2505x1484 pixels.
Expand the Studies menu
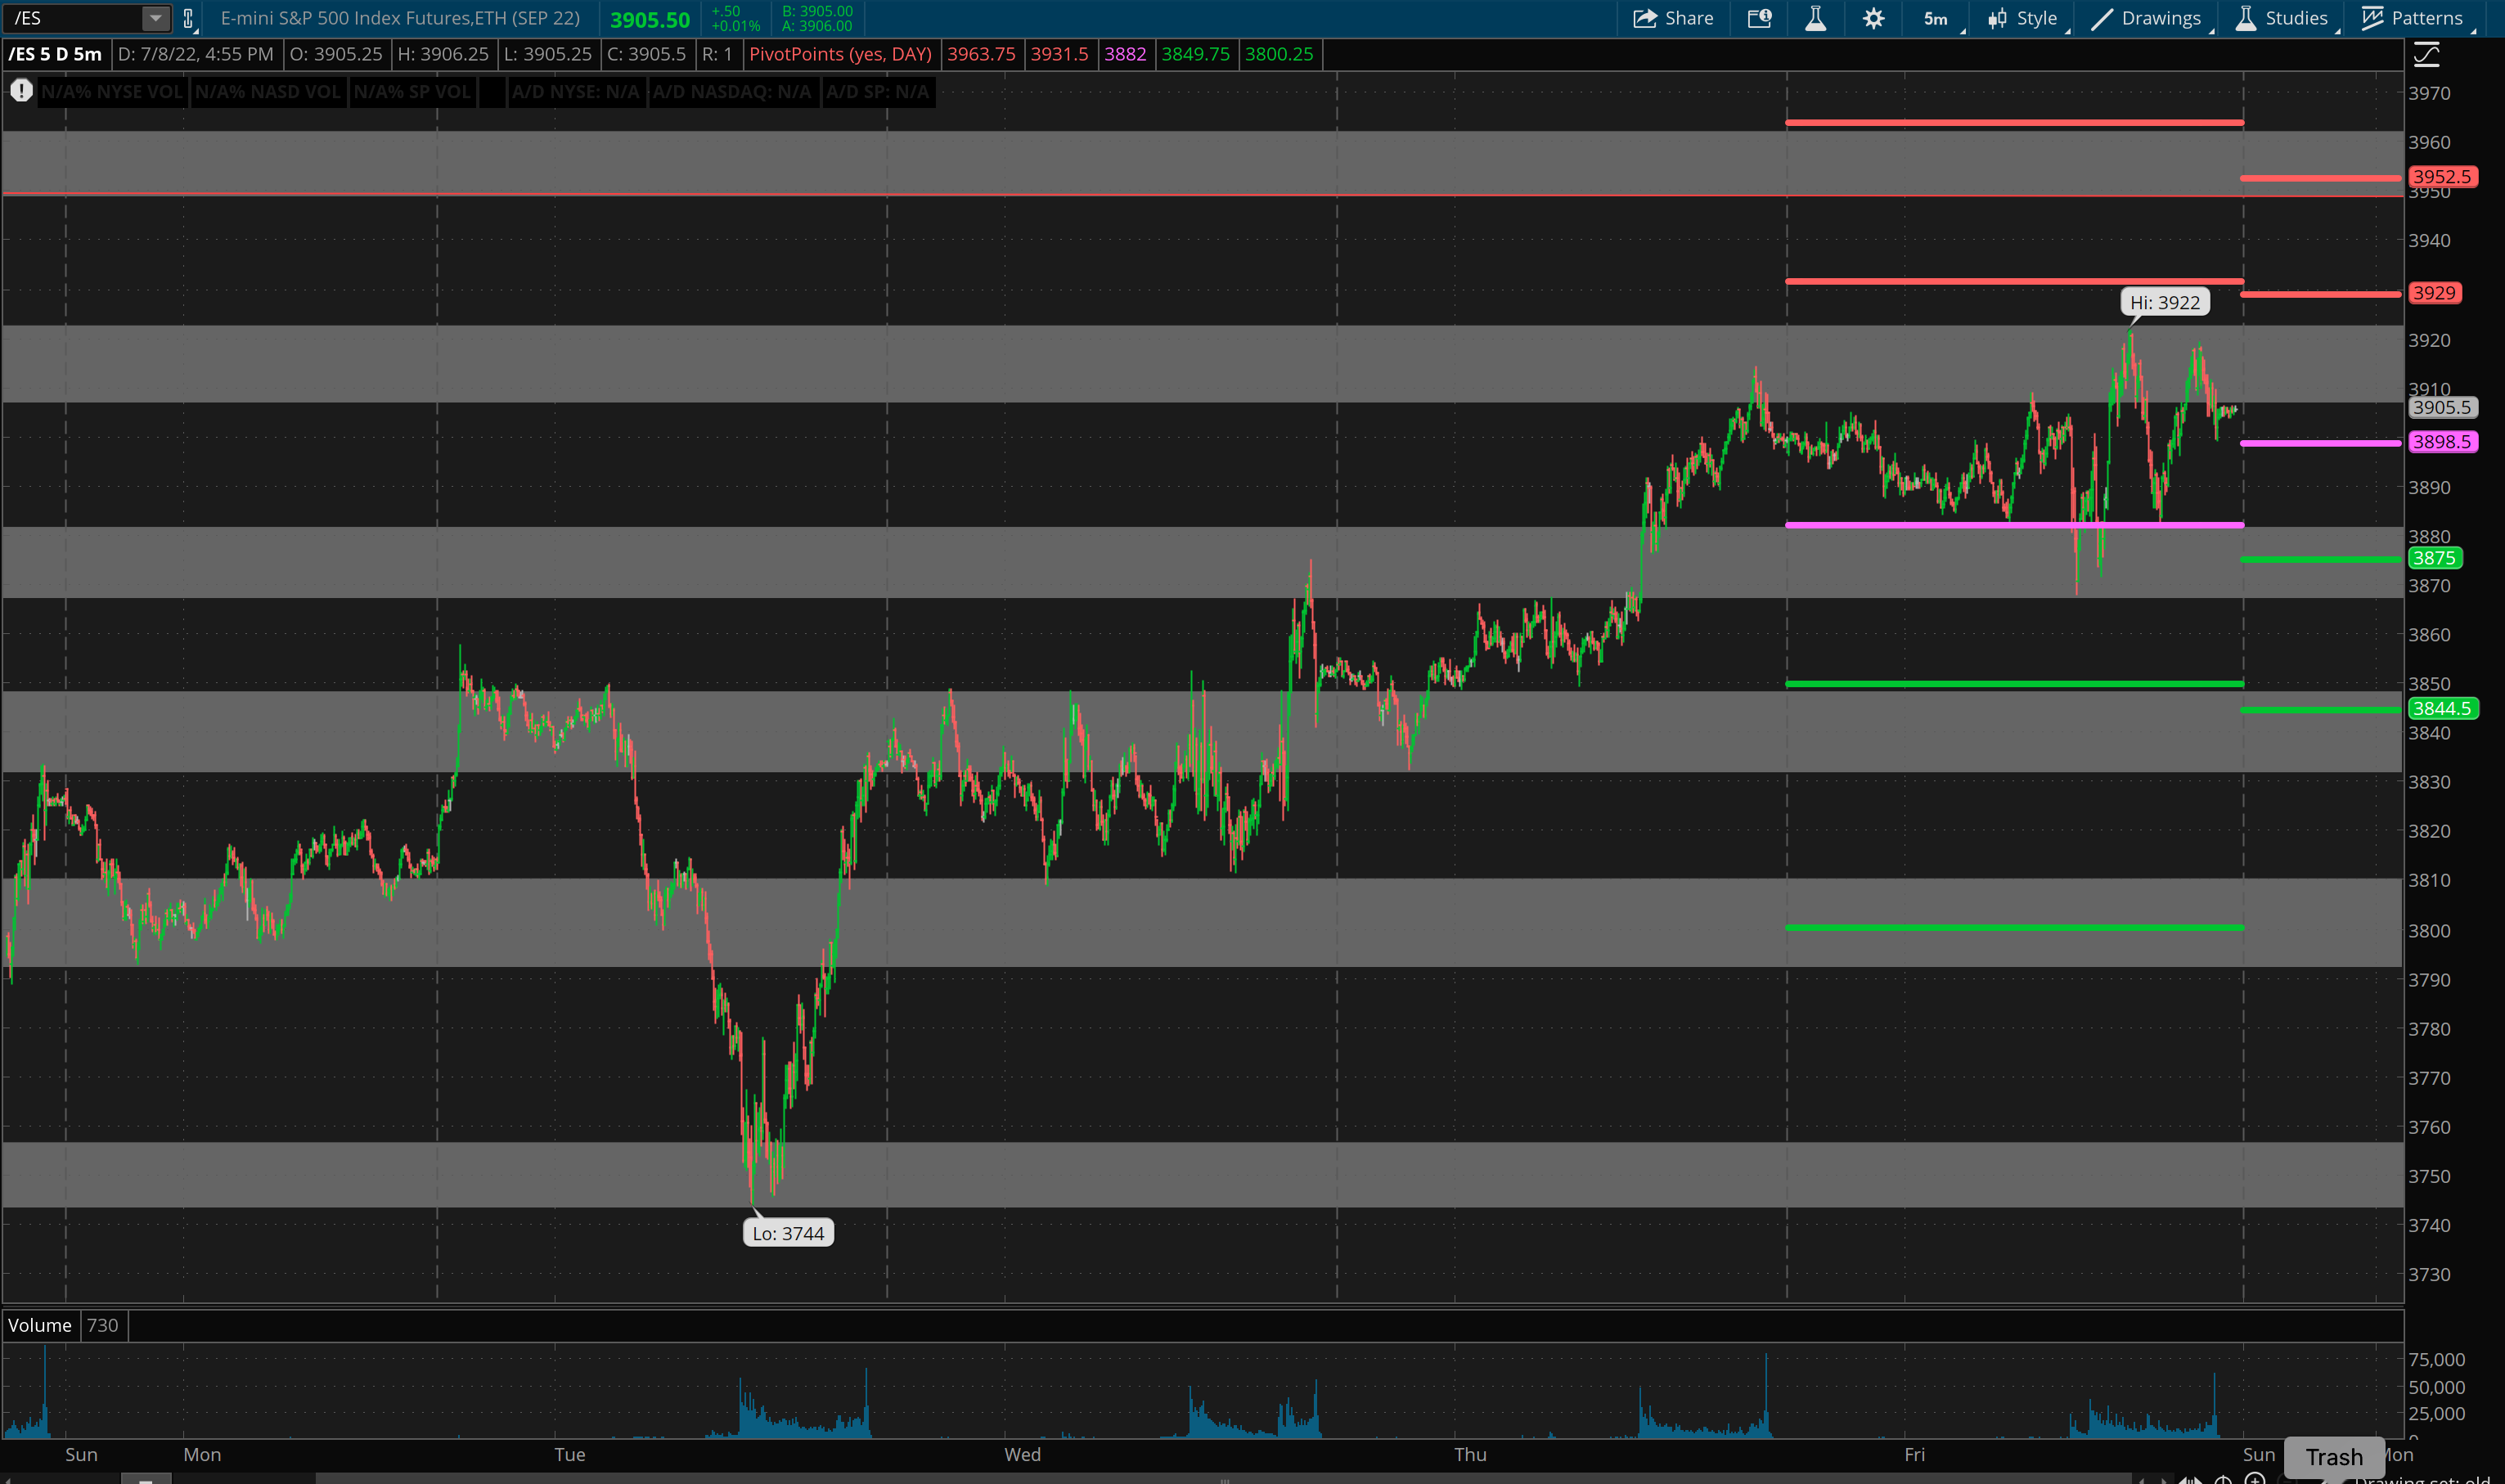point(2284,18)
